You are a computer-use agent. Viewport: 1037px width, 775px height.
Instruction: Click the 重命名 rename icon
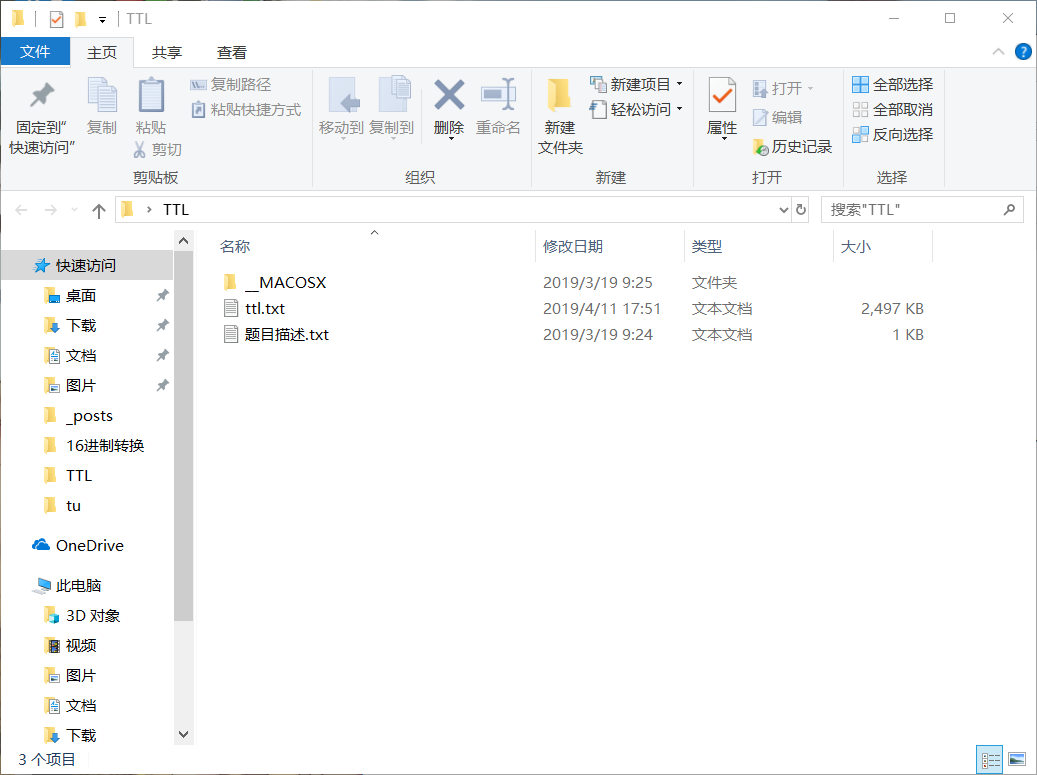point(498,95)
